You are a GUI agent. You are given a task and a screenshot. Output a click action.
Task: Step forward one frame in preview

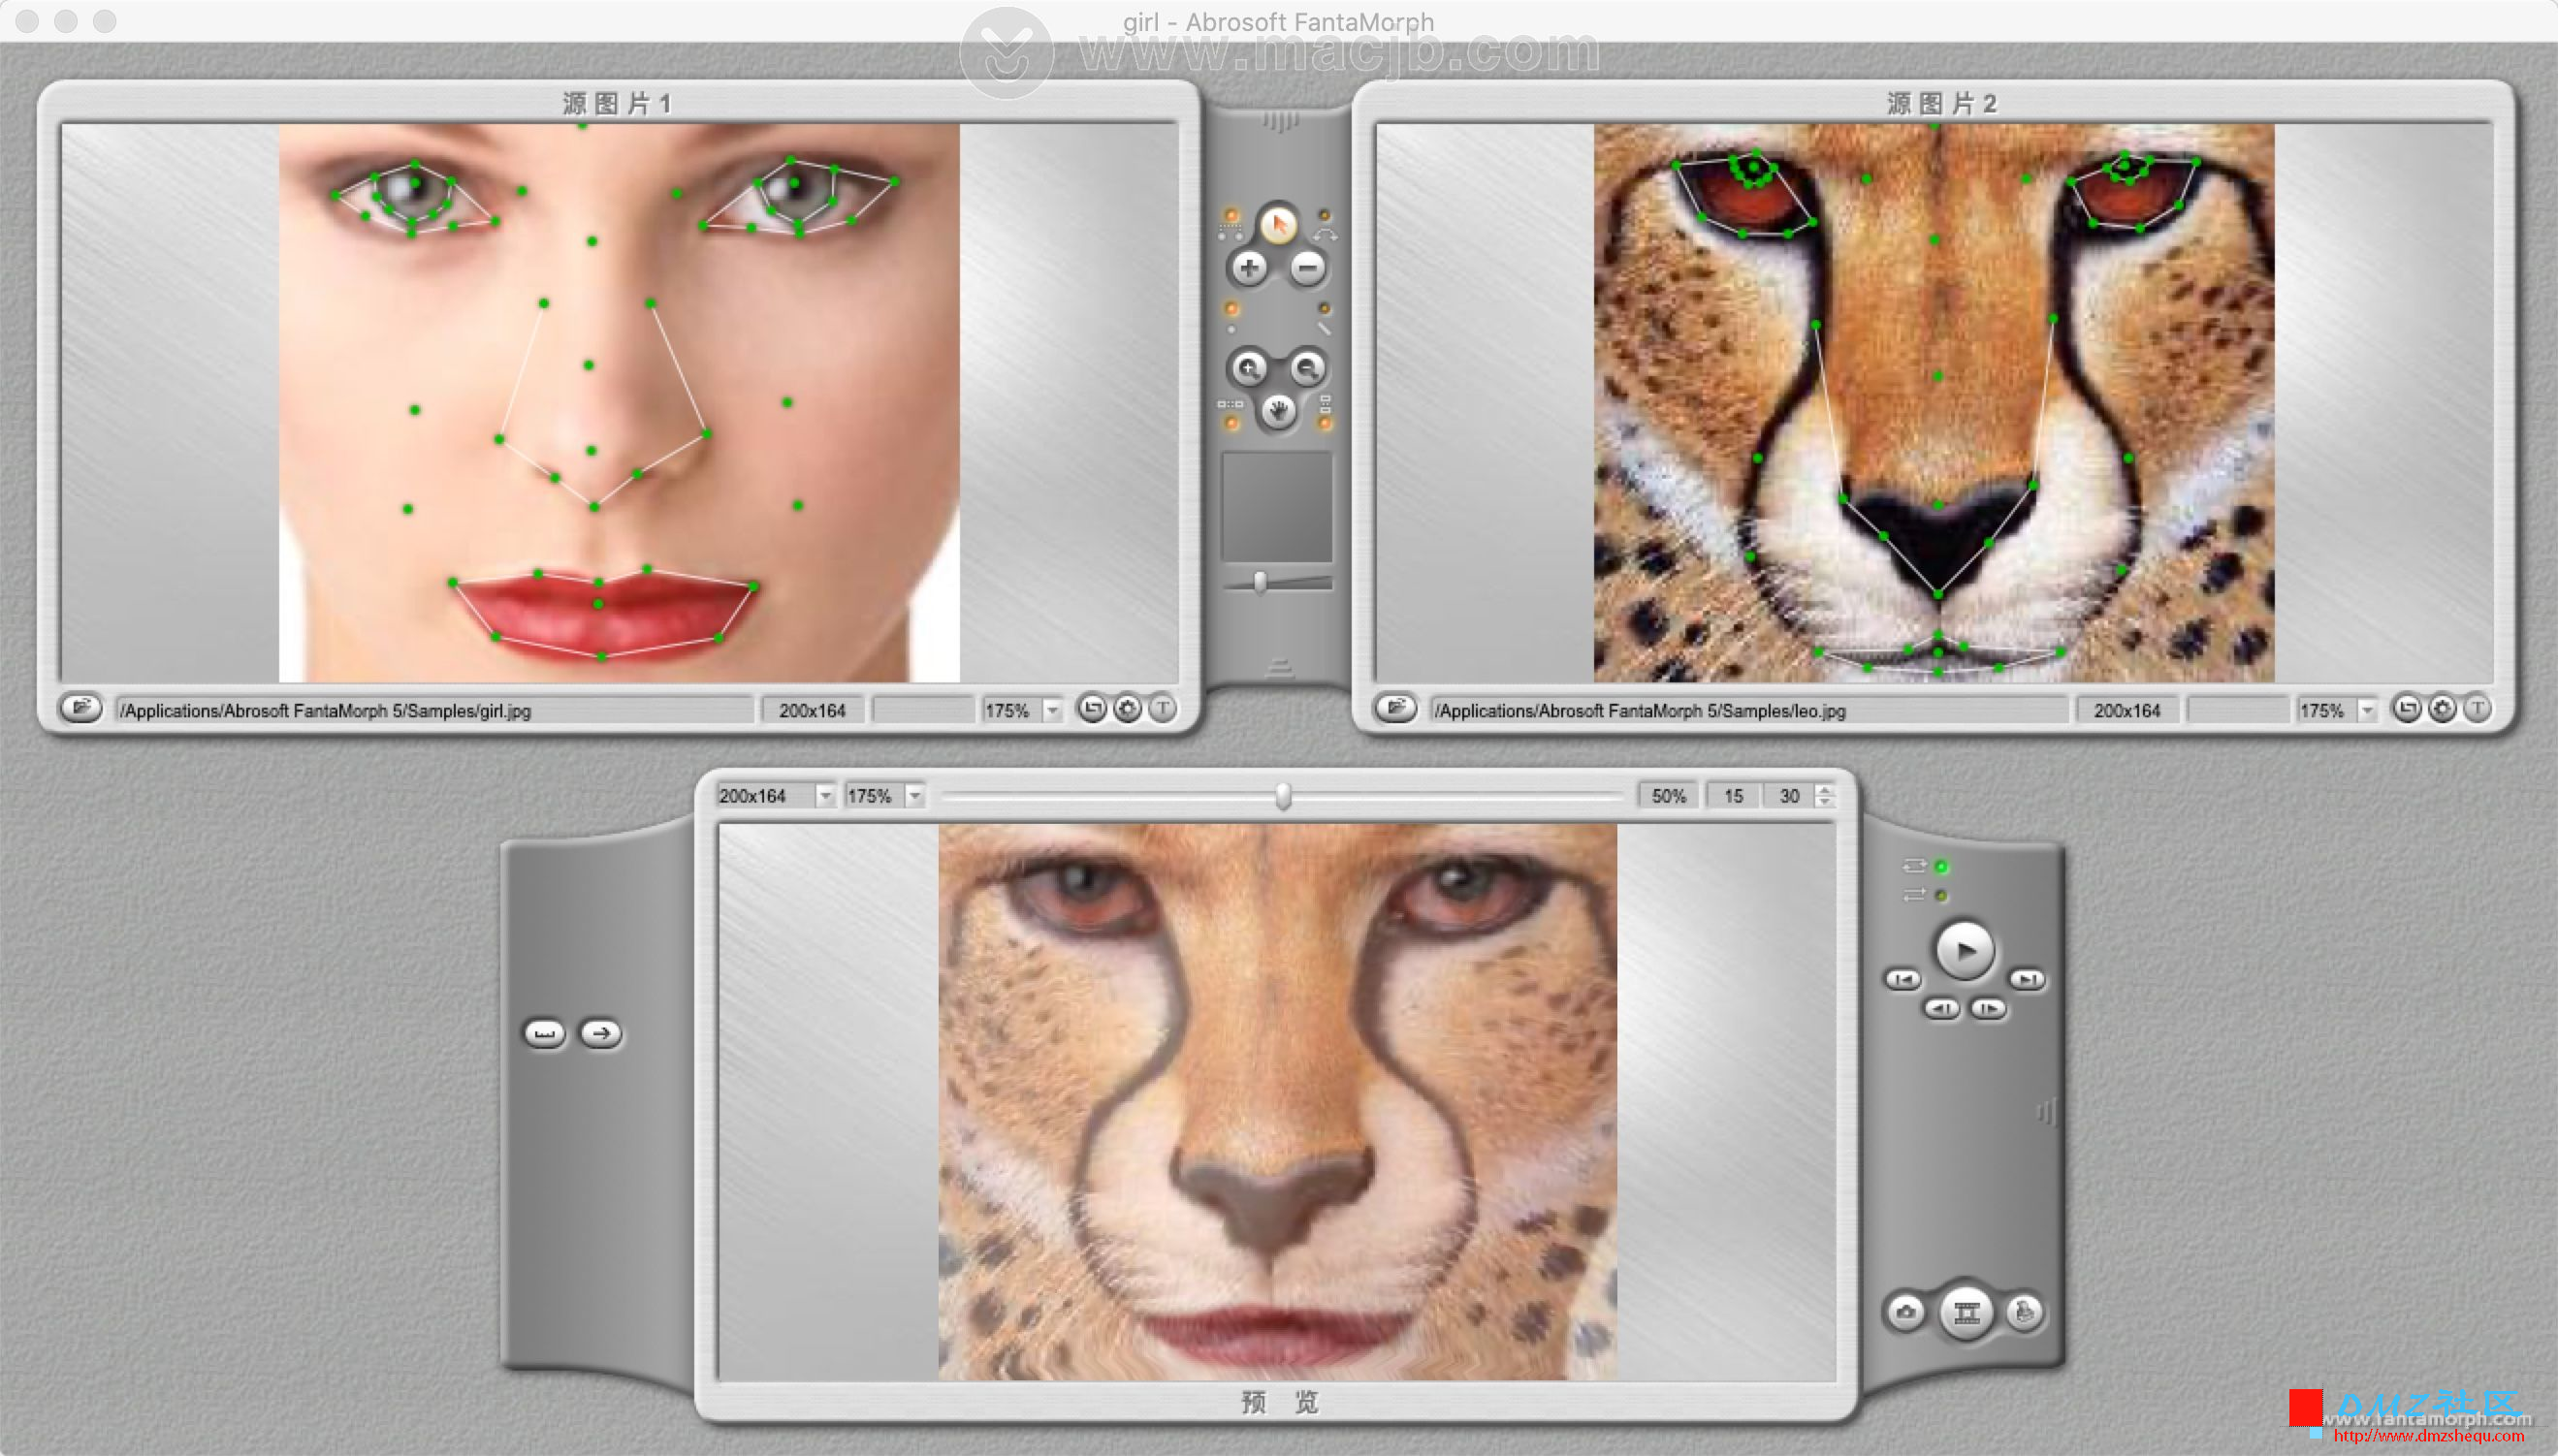click(1988, 1008)
